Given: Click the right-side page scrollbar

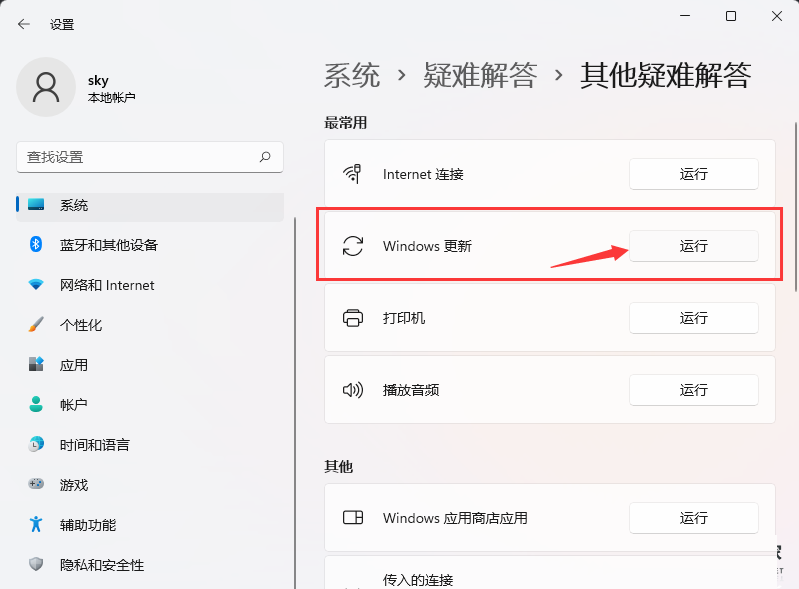Looking at the screenshot, I should 796,207.
